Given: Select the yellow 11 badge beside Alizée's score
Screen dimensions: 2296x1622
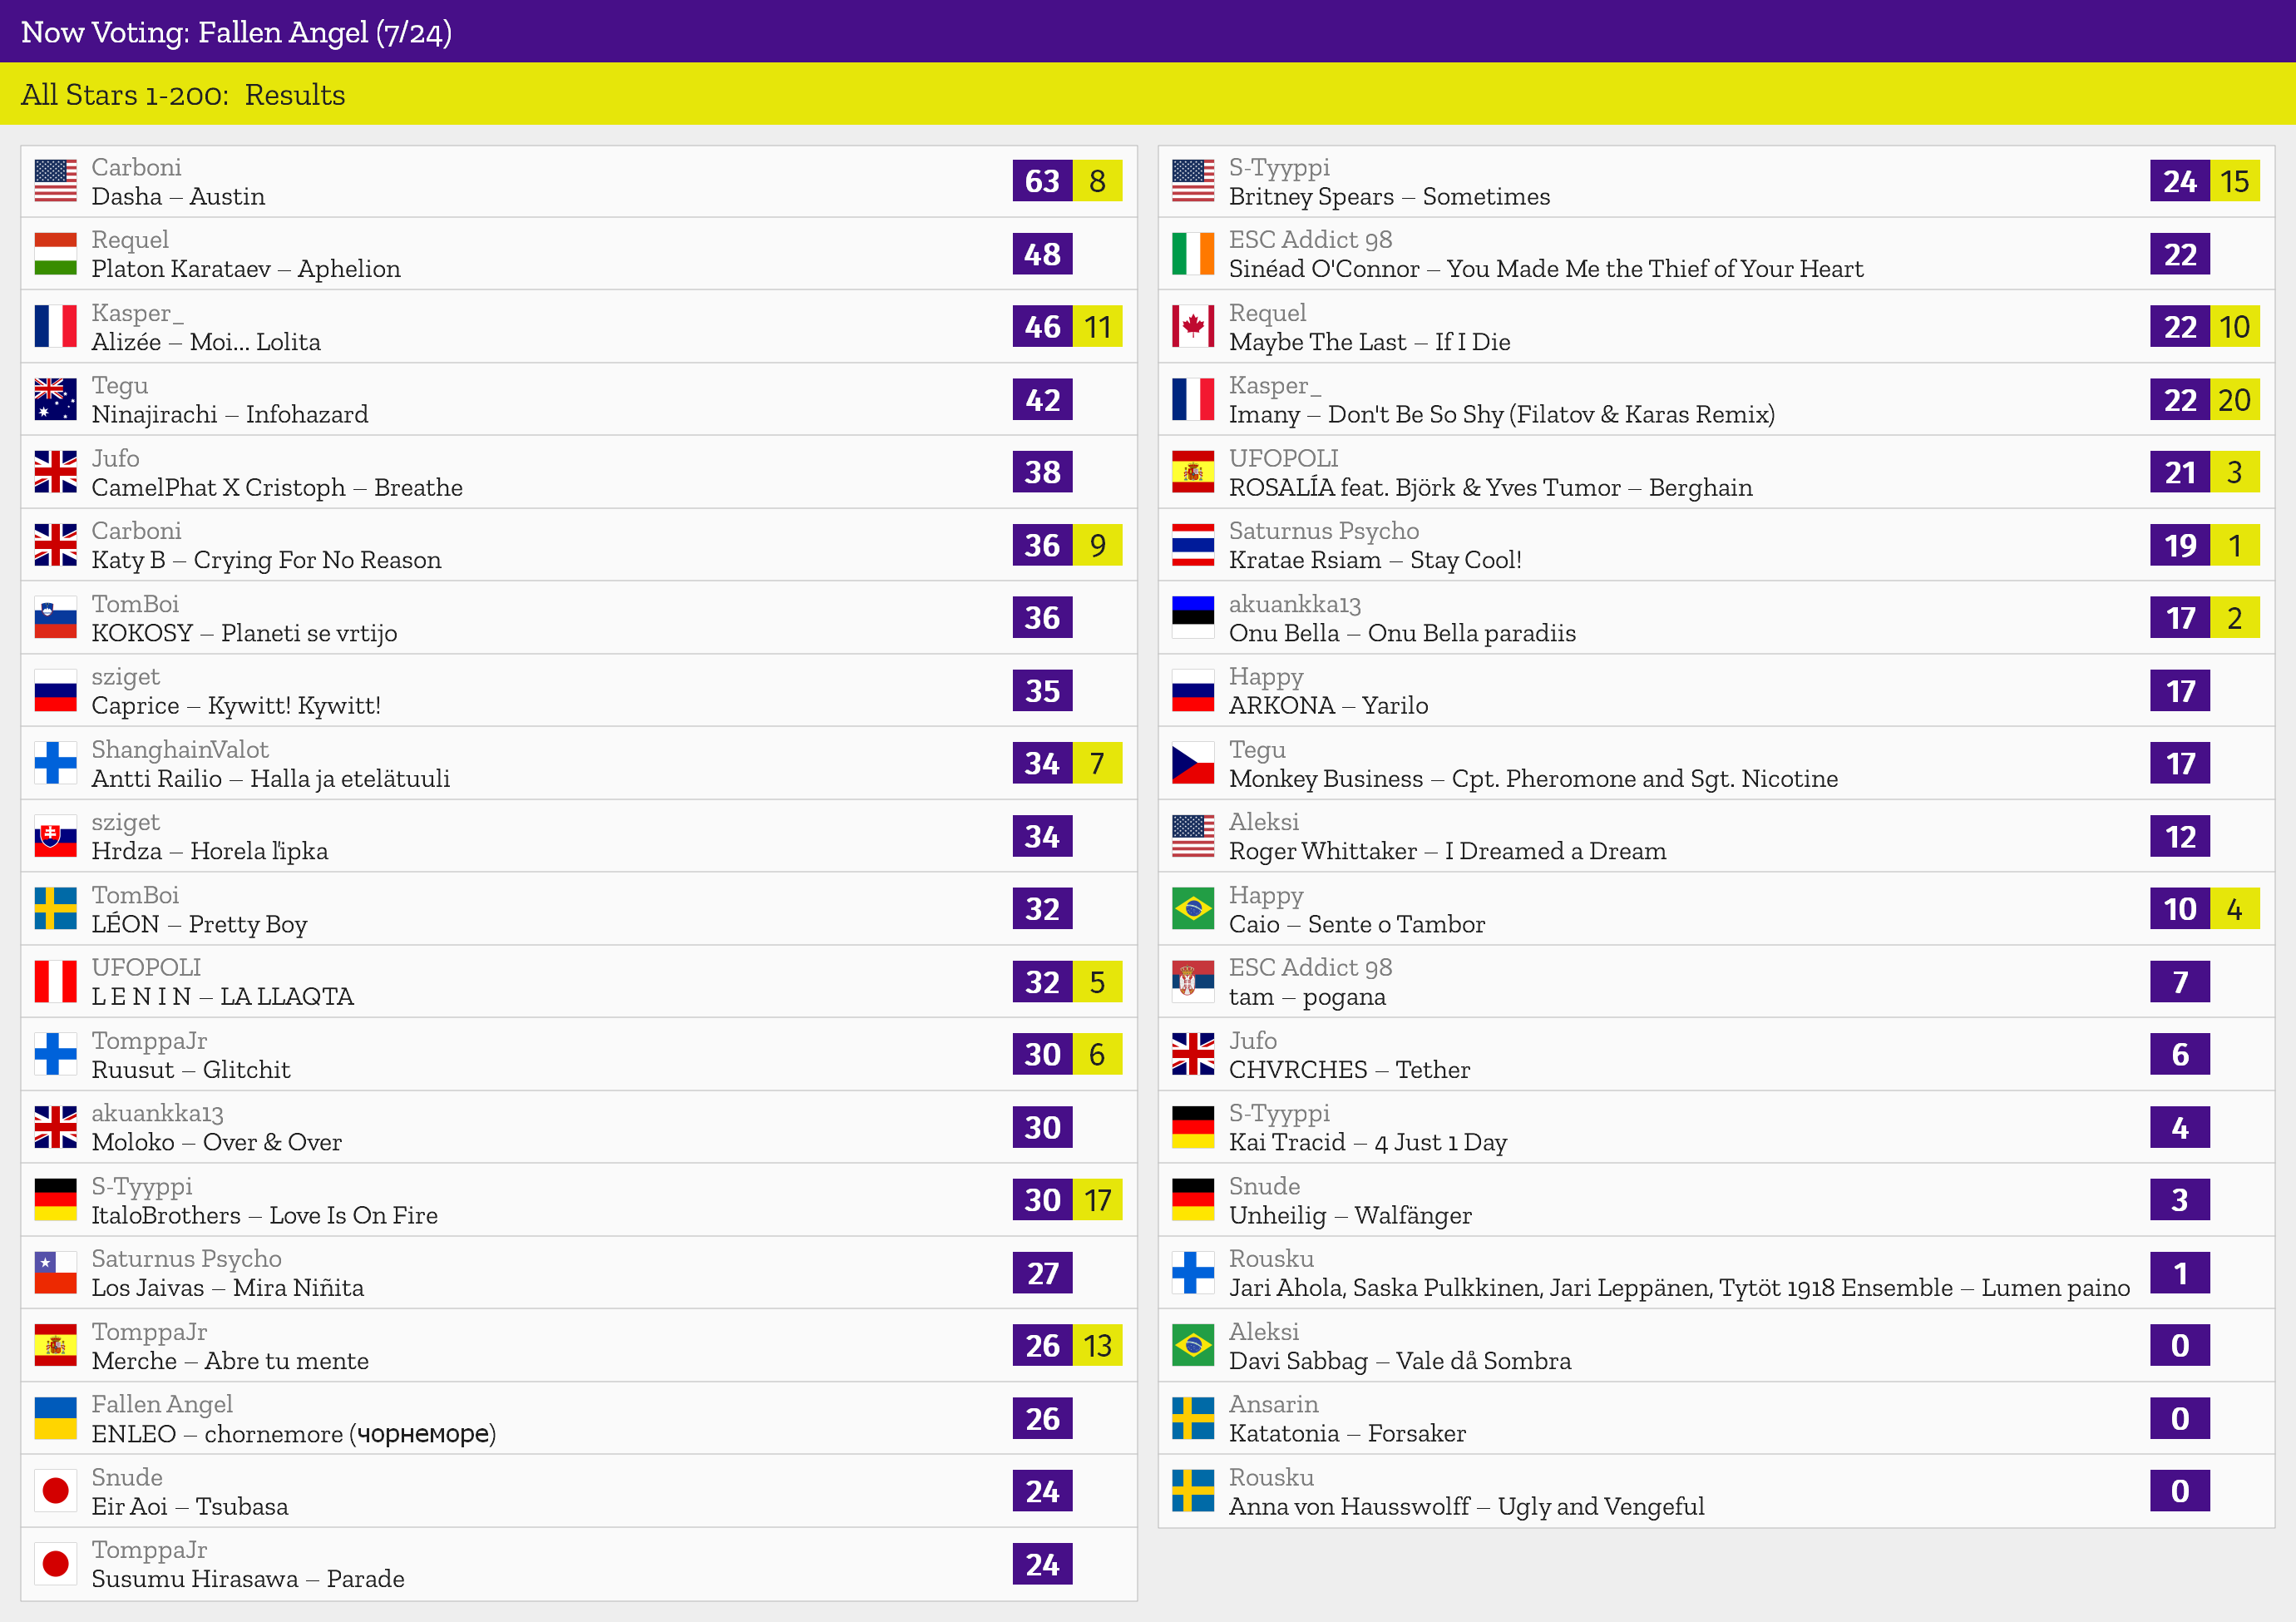Looking at the screenshot, I should pyautogui.click(x=1097, y=326).
